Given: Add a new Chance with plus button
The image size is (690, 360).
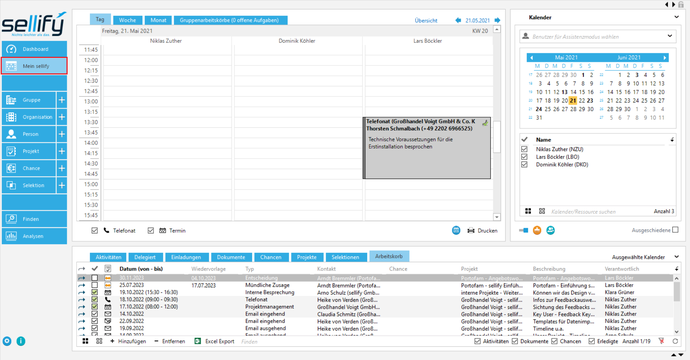Looking at the screenshot, I should 62,168.
